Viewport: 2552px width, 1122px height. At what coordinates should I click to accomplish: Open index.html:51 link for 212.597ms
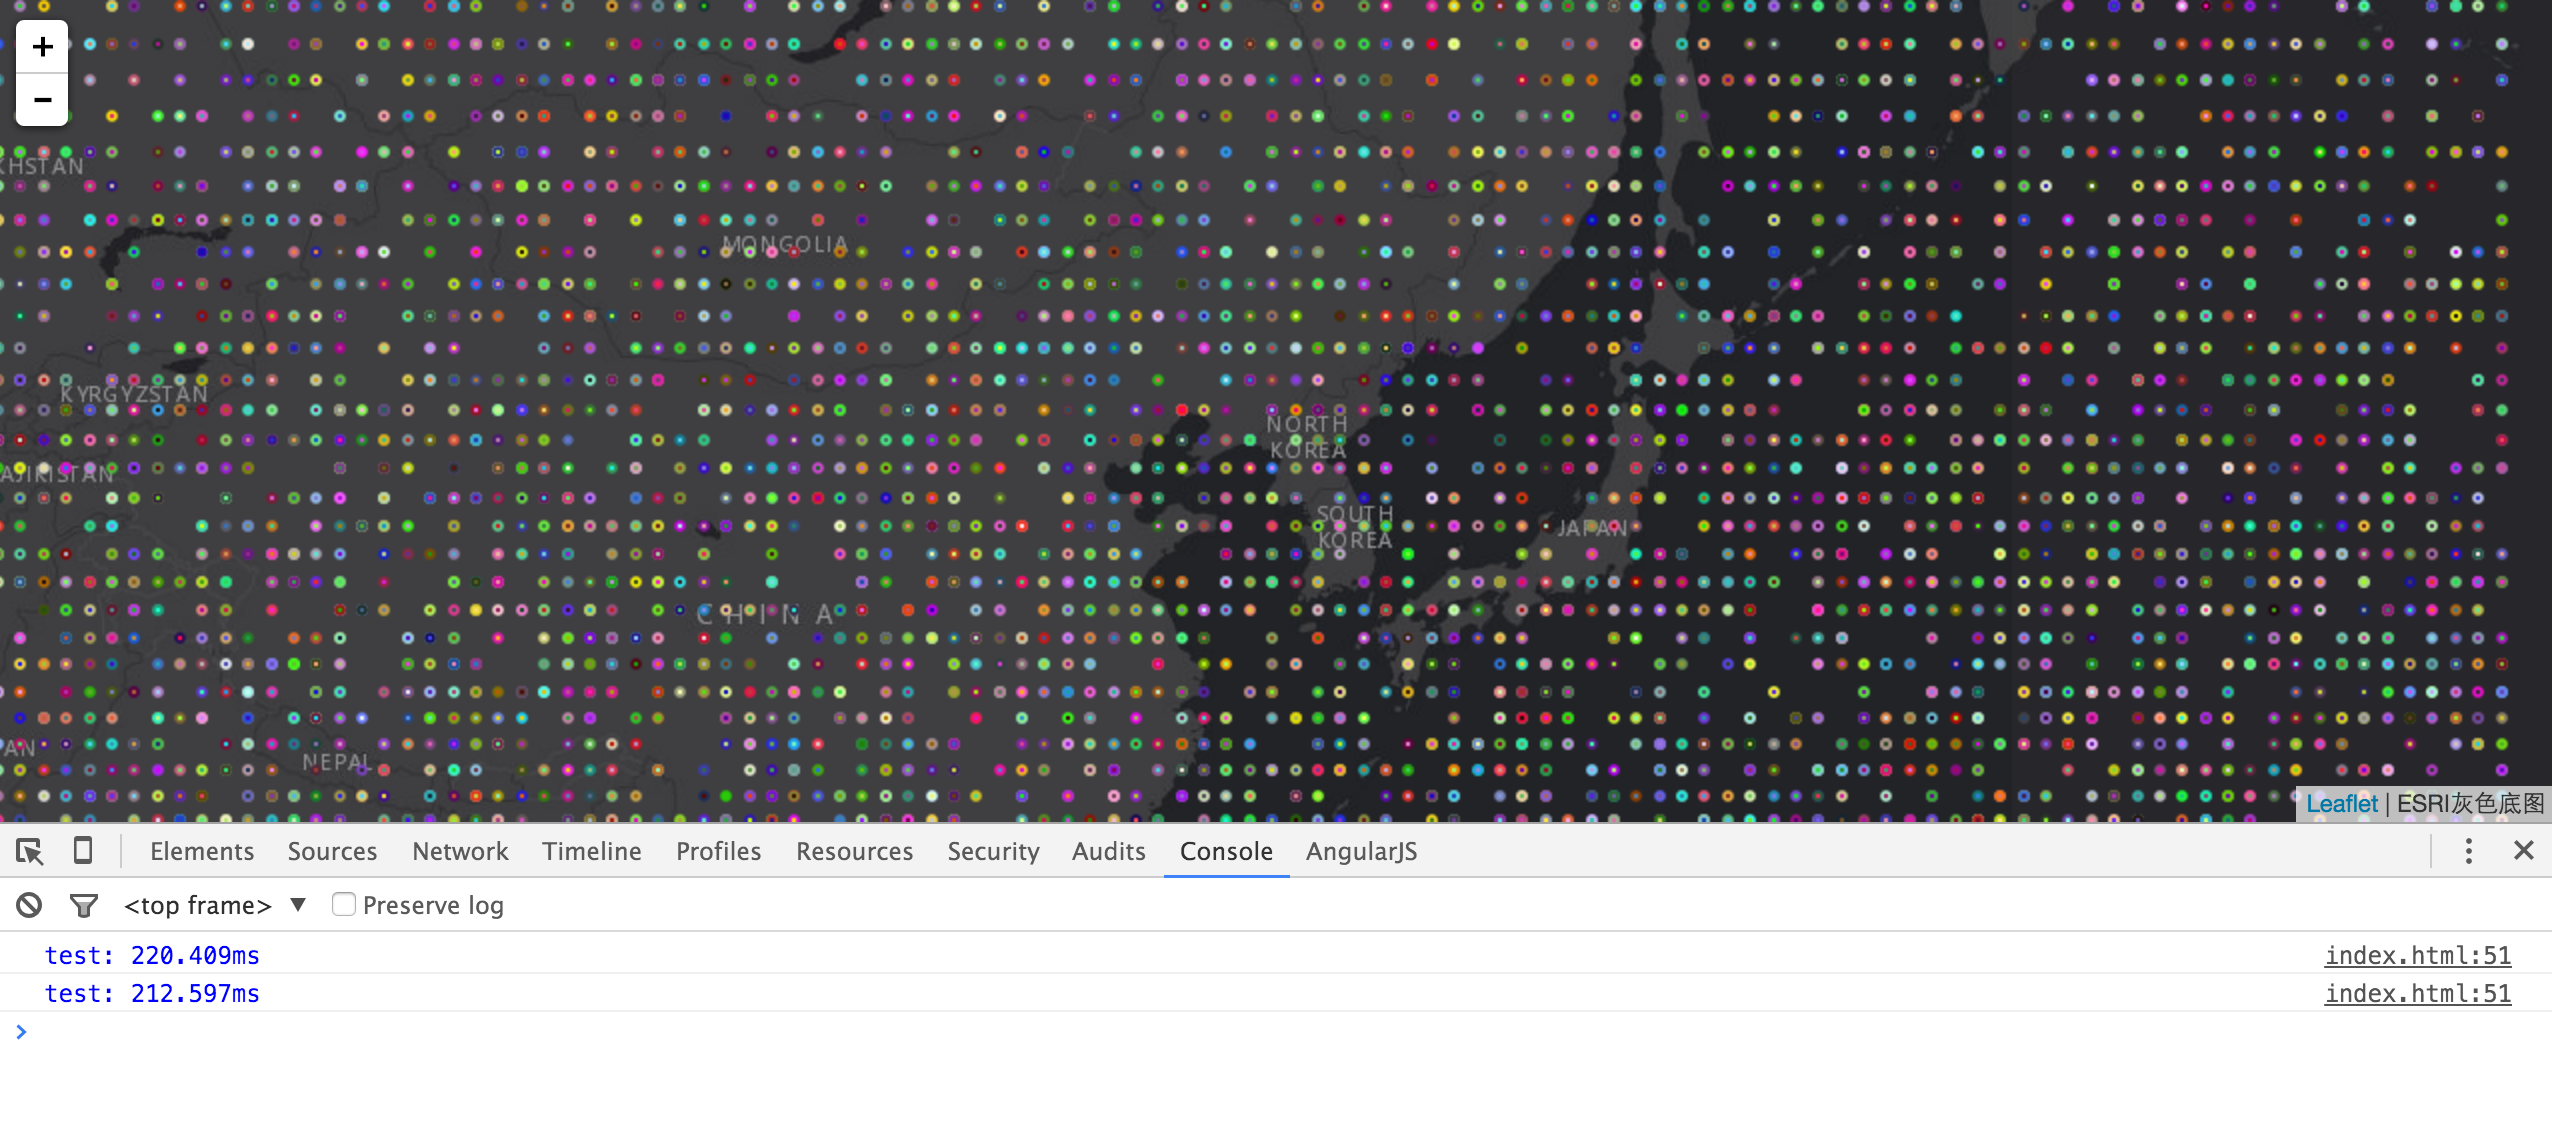click(2417, 993)
